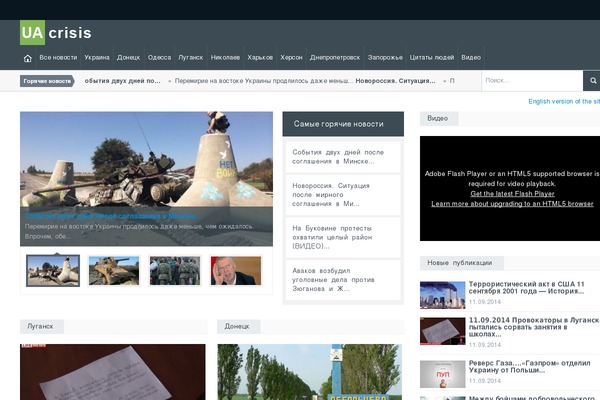Open the Запорожье section
Image resolution: width=600 pixels, height=400 pixels.
pos(385,57)
